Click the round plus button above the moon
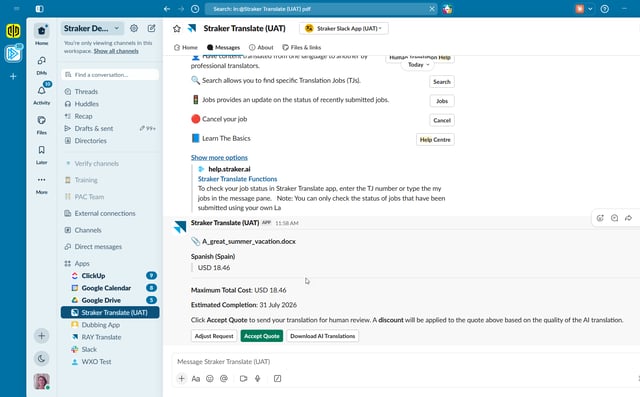The image size is (640, 397). (x=41, y=336)
